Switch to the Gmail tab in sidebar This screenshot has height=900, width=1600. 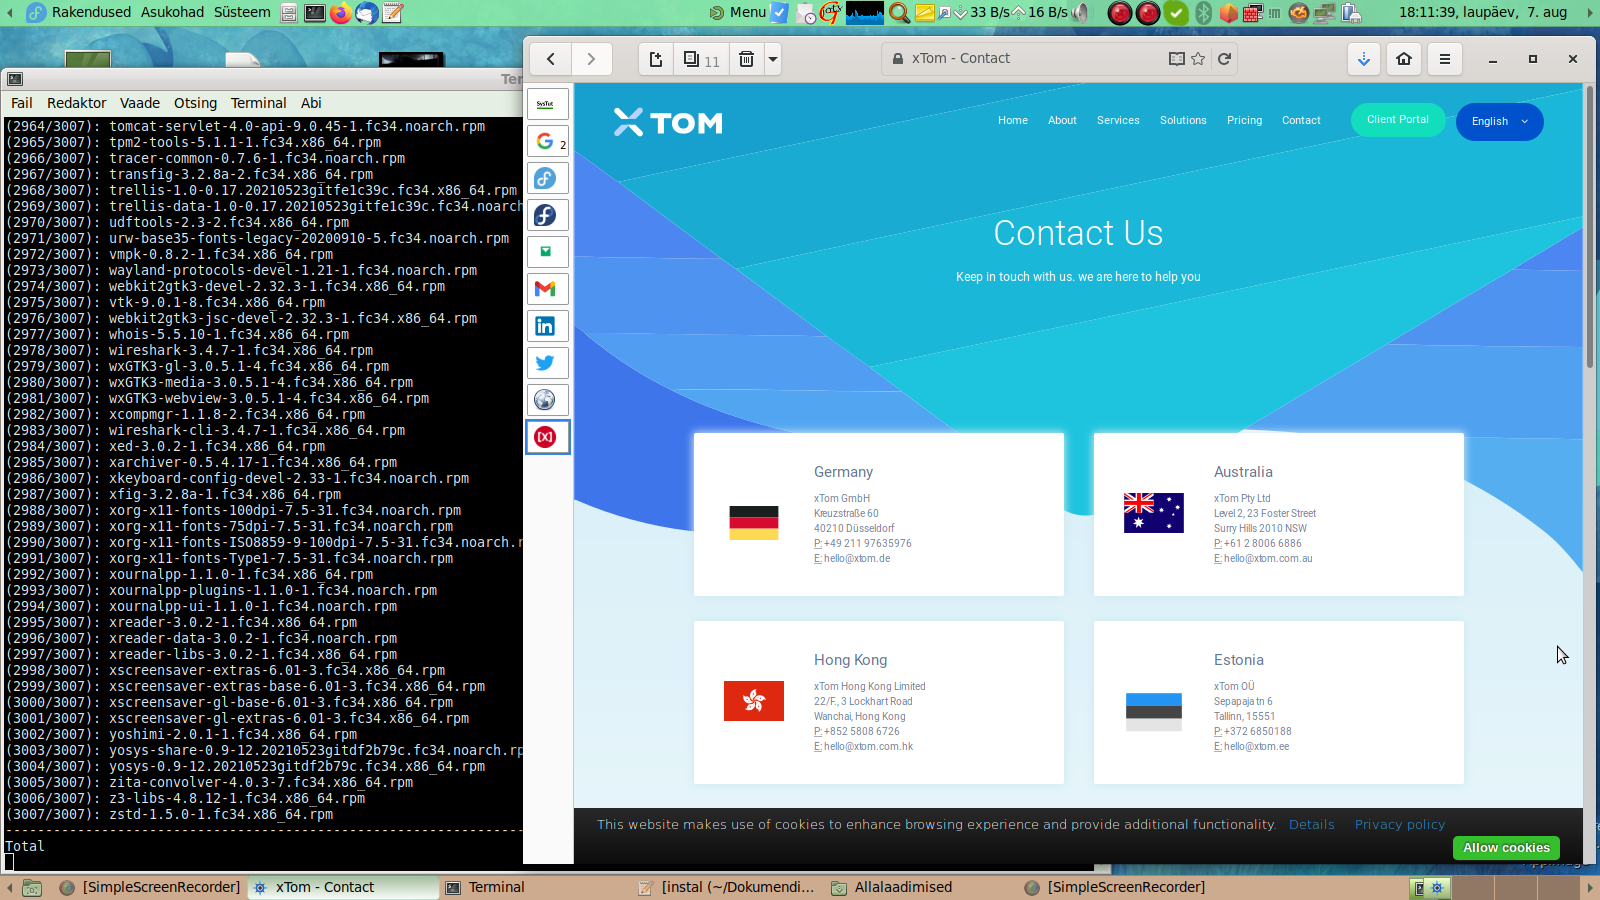(546, 289)
